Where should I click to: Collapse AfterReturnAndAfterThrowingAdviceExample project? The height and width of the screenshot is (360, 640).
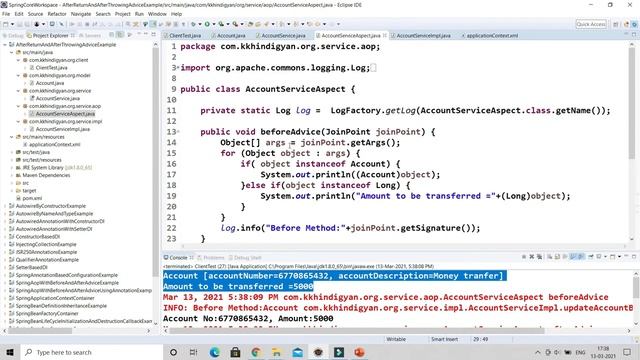[5, 44]
